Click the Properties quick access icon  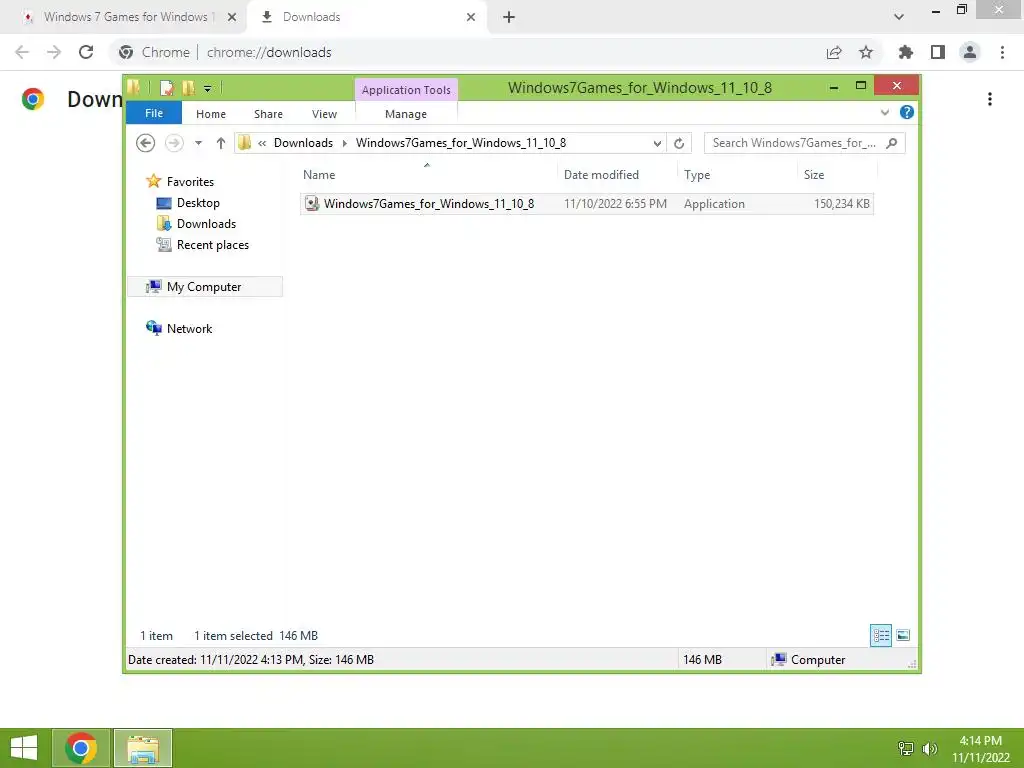pyautogui.click(x=166, y=88)
